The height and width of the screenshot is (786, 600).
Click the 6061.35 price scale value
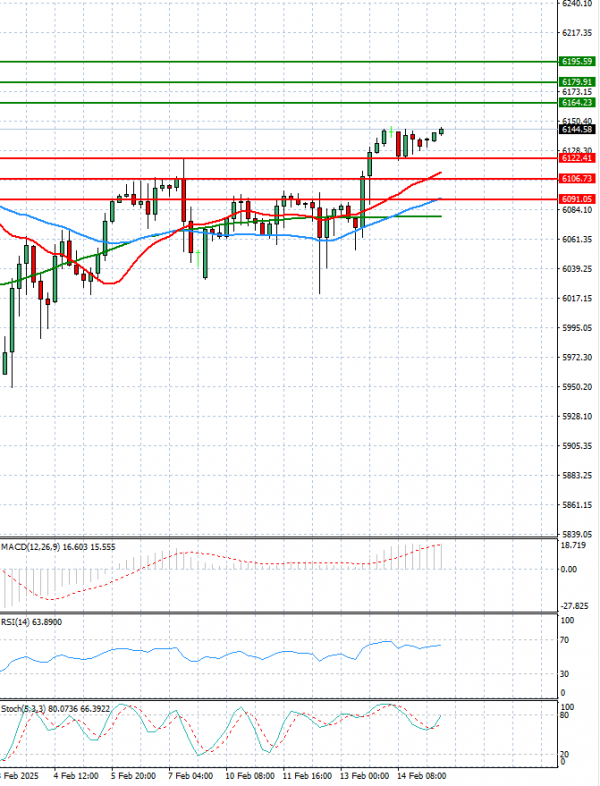pos(577,239)
